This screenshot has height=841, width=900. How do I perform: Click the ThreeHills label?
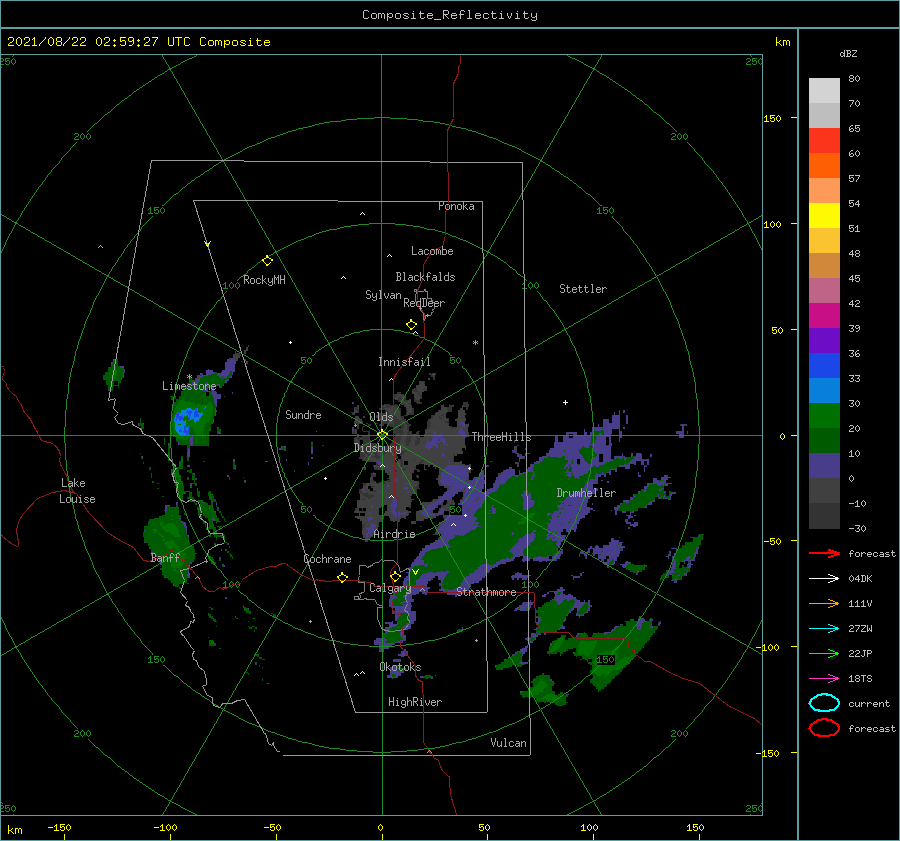(x=501, y=437)
